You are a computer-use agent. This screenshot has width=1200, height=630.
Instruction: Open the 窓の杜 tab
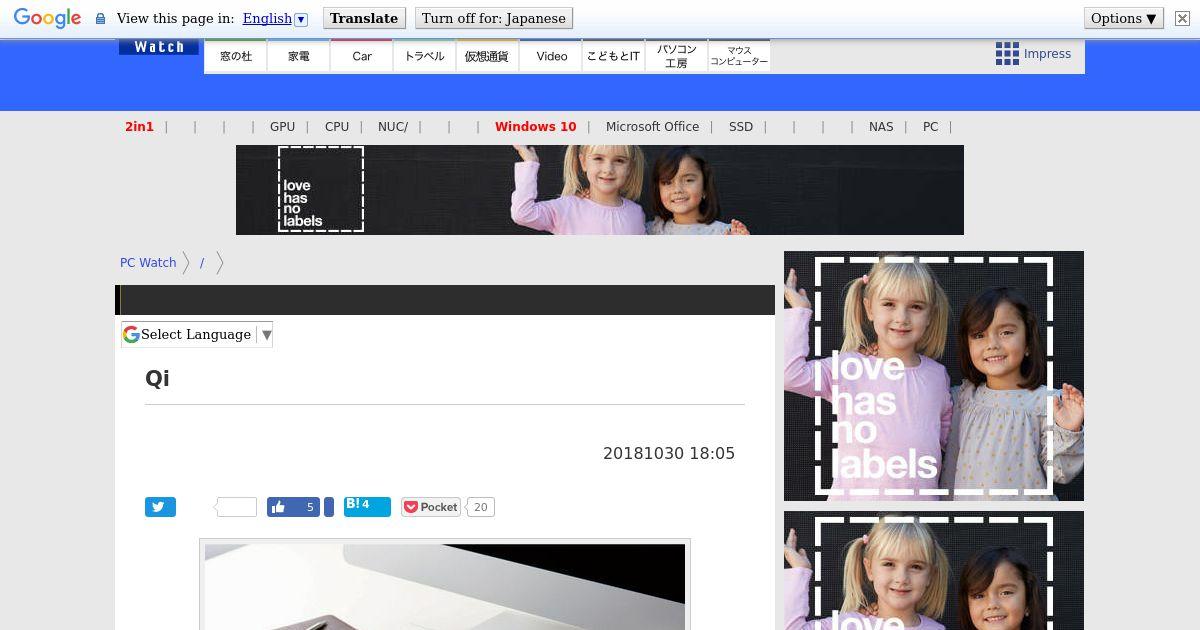236,56
